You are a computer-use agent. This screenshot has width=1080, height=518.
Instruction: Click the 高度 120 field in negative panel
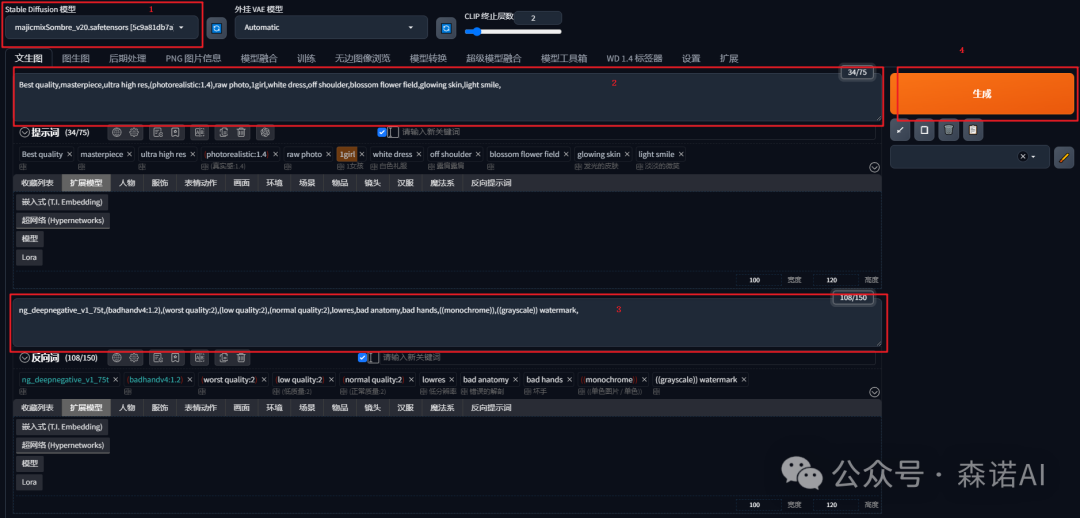[835, 505]
